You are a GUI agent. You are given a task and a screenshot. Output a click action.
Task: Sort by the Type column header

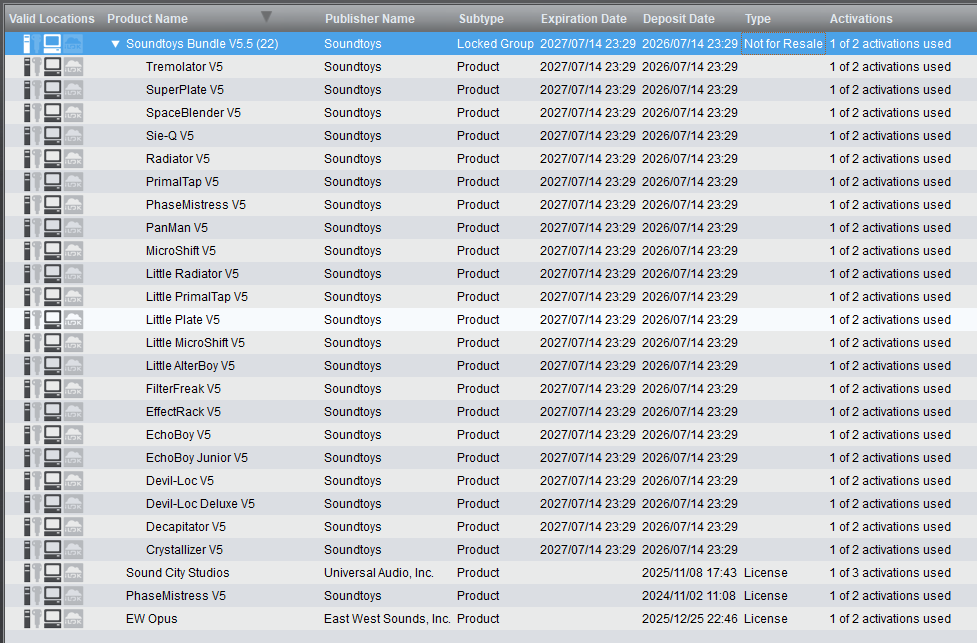point(758,19)
